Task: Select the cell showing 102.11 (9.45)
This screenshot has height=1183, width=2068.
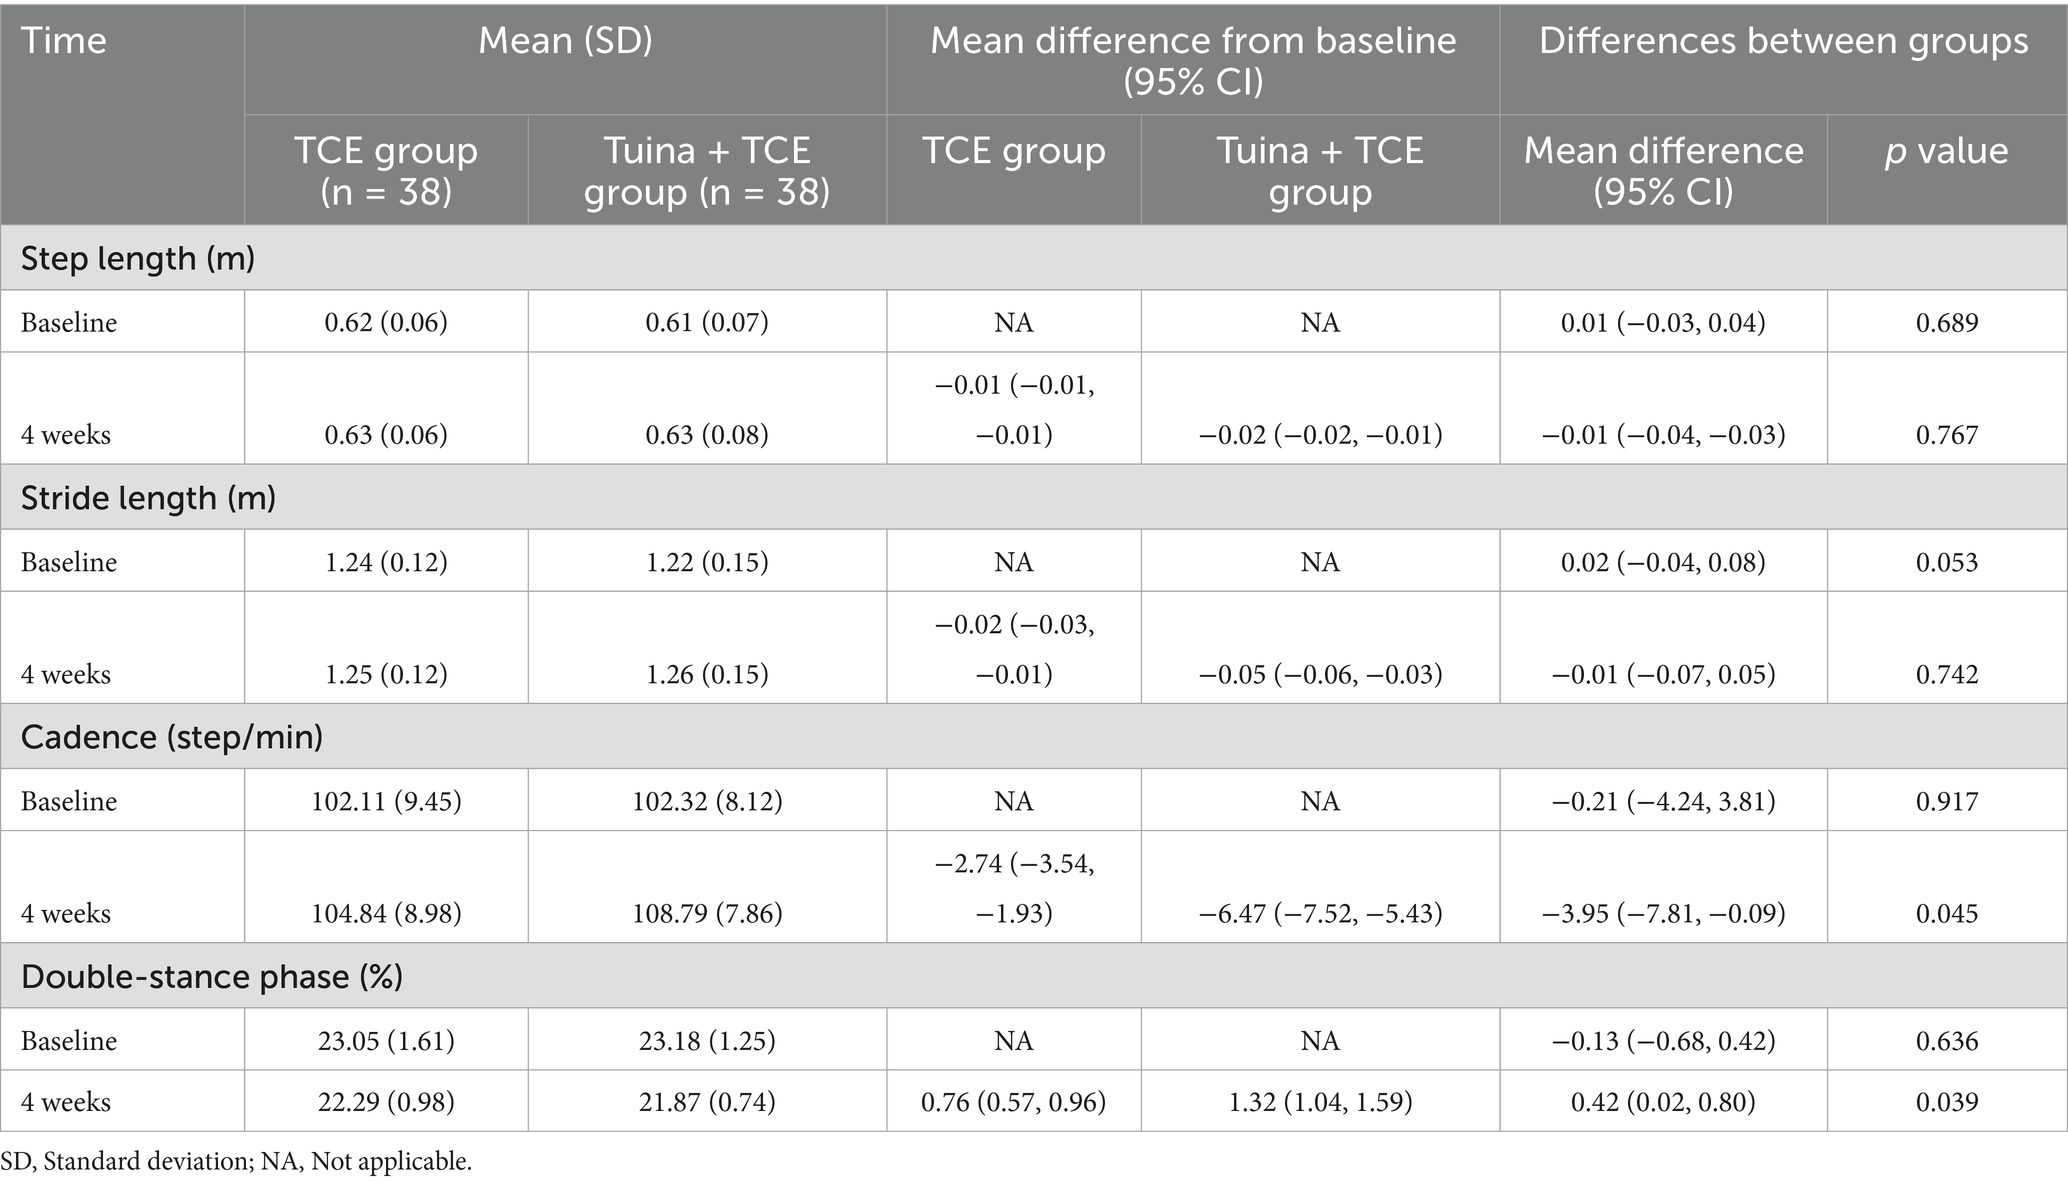Action: (x=386, y=802)
